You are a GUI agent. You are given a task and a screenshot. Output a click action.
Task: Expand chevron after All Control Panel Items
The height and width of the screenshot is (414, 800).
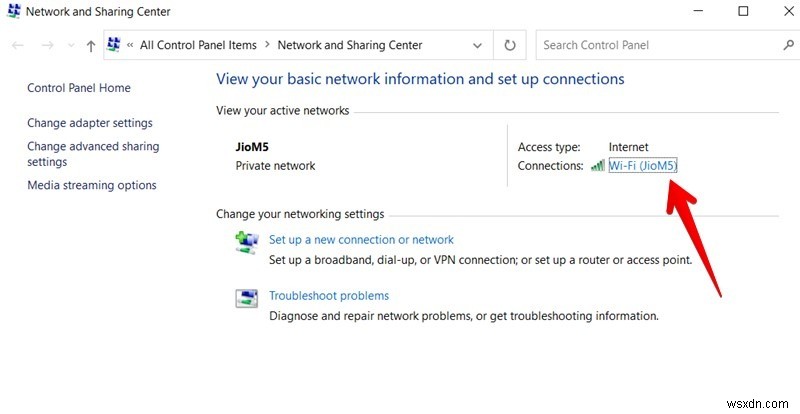[266, 45]
